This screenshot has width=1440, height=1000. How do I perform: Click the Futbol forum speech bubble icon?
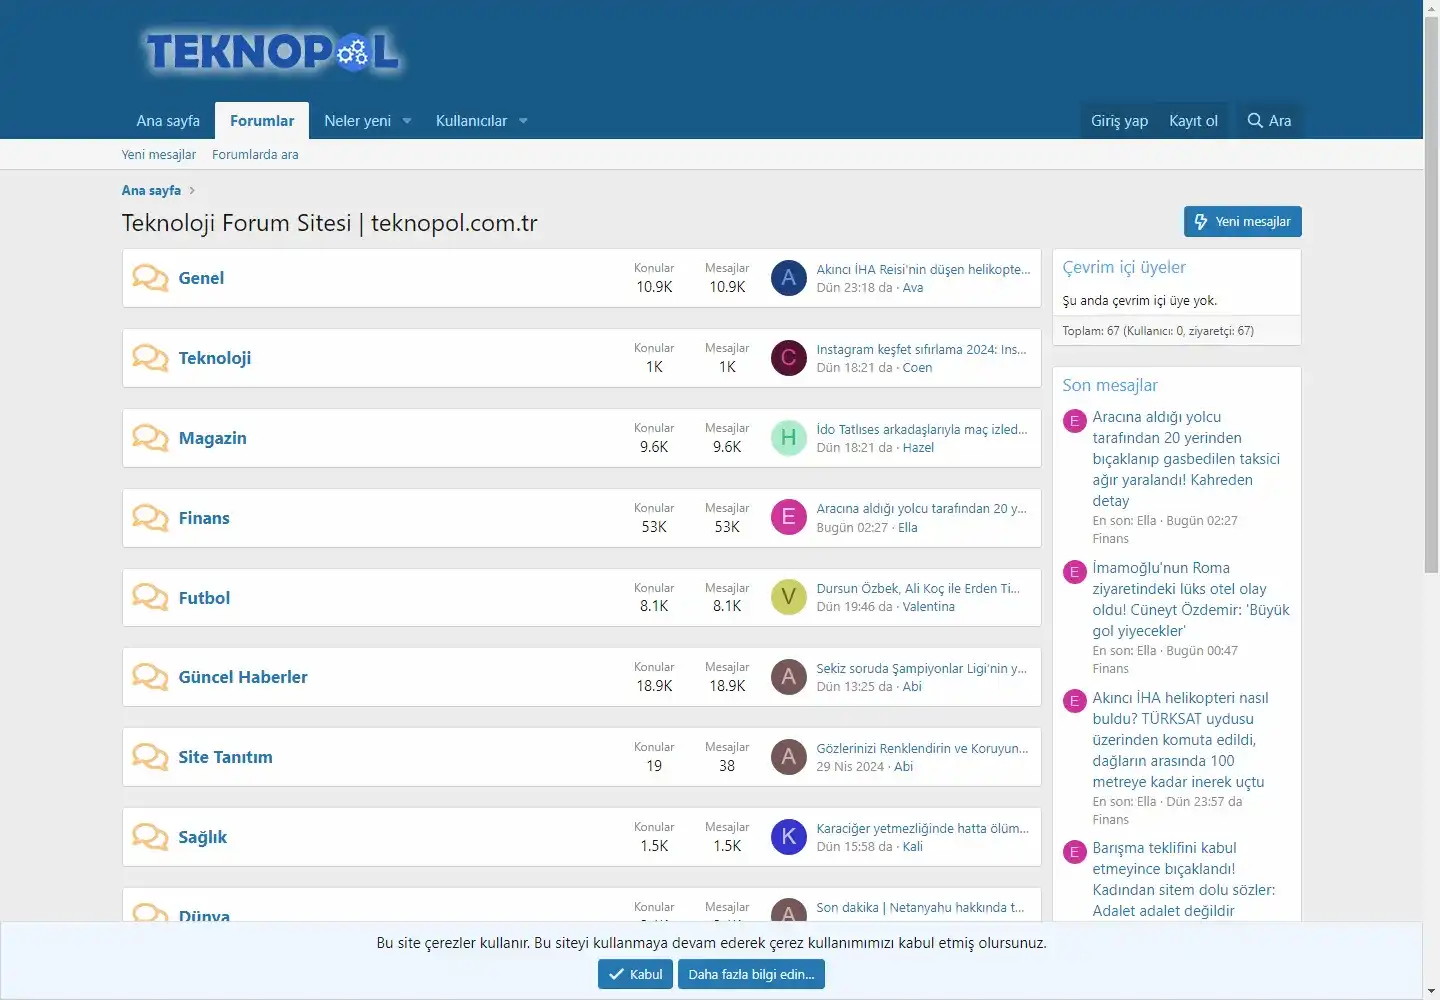pyautogui.click(x=150, y=597)
